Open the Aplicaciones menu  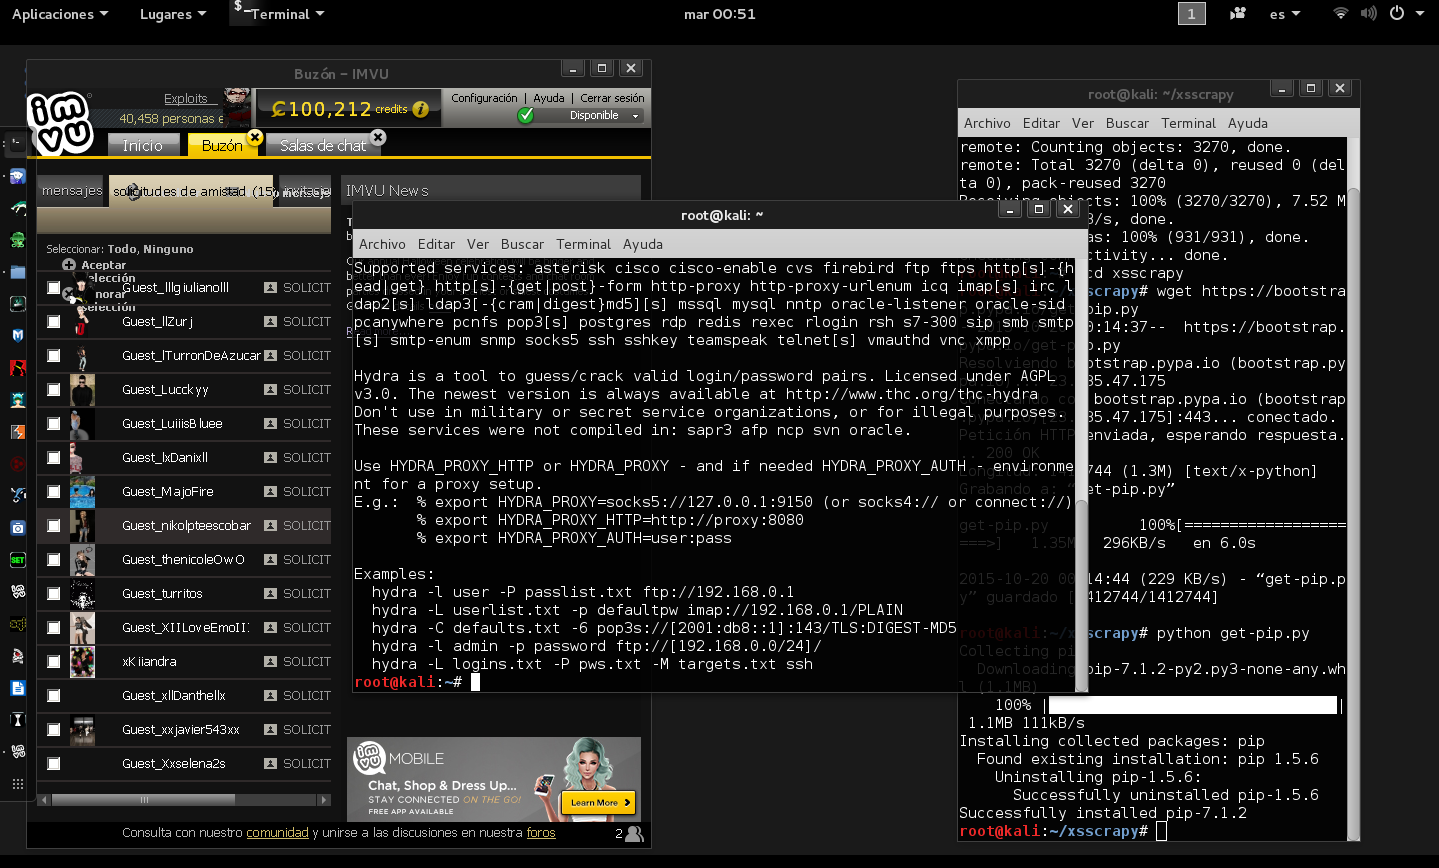tap(60, 14)
